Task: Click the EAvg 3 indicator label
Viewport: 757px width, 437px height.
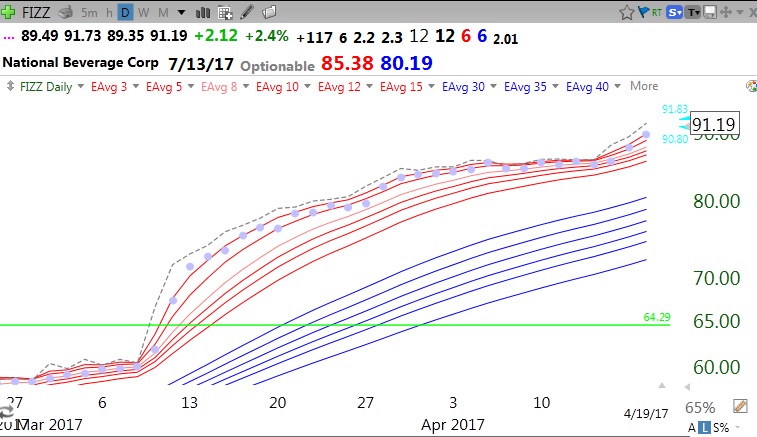Action: point(109,87)
